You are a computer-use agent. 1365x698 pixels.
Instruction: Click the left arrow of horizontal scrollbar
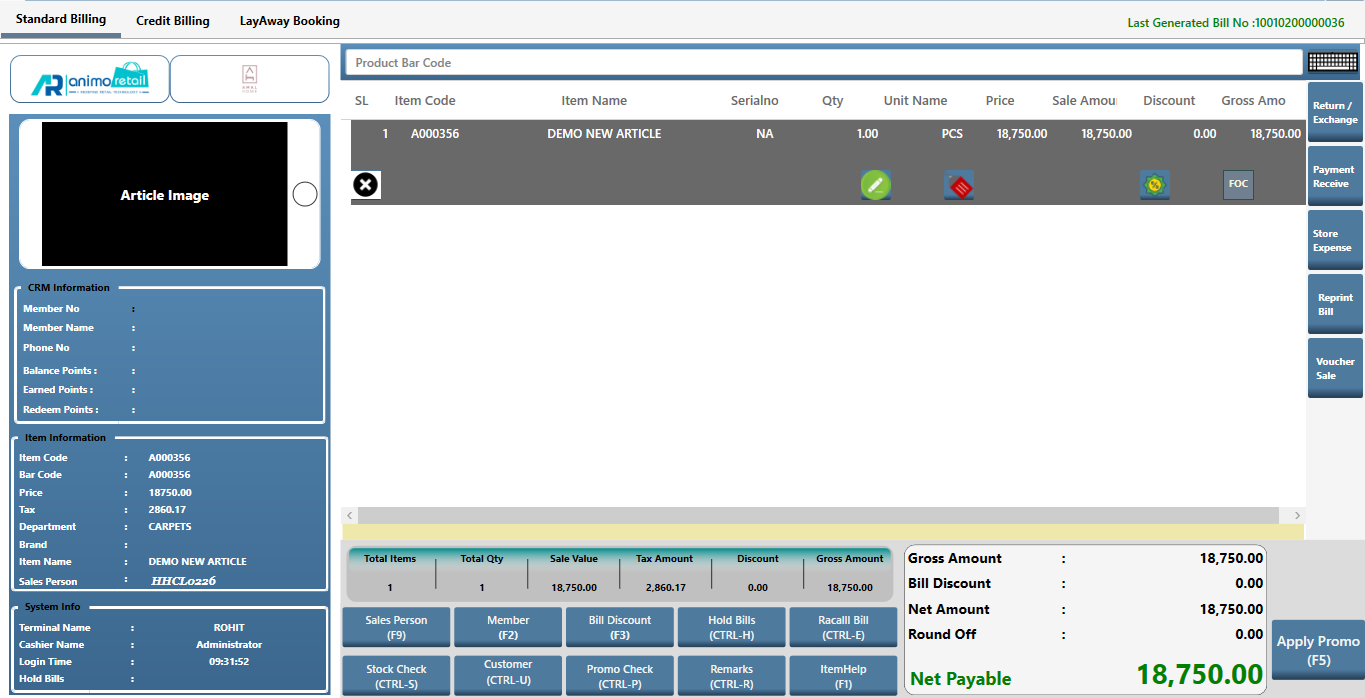[x=349, y=515]
